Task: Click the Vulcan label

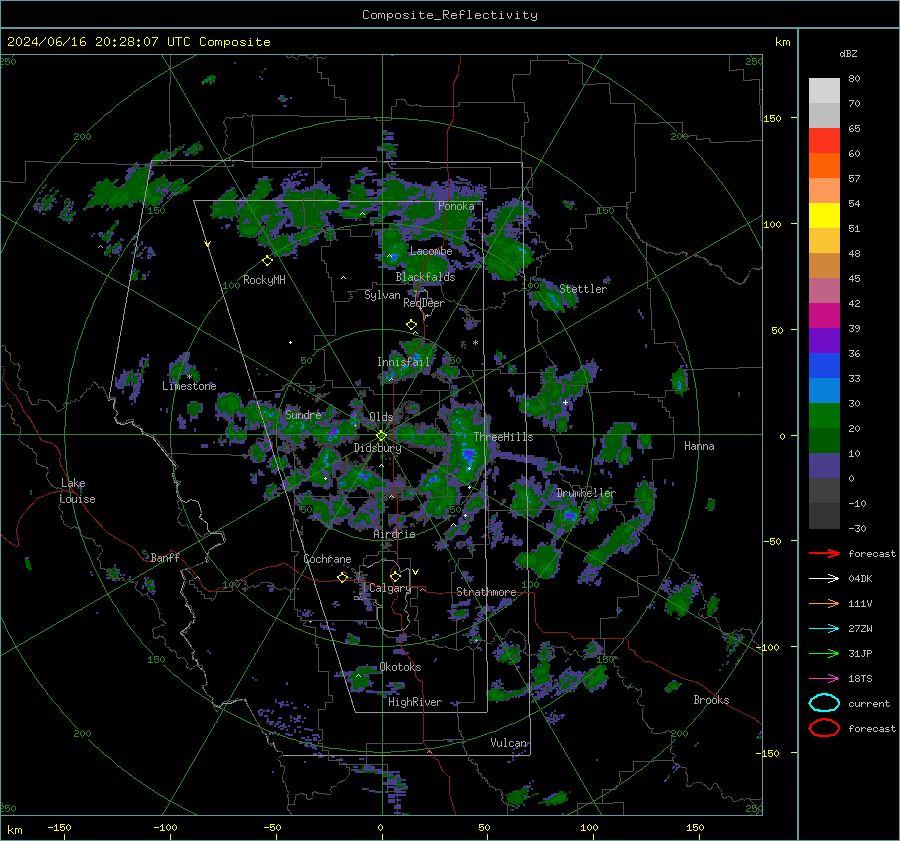Action: (509, 743)
